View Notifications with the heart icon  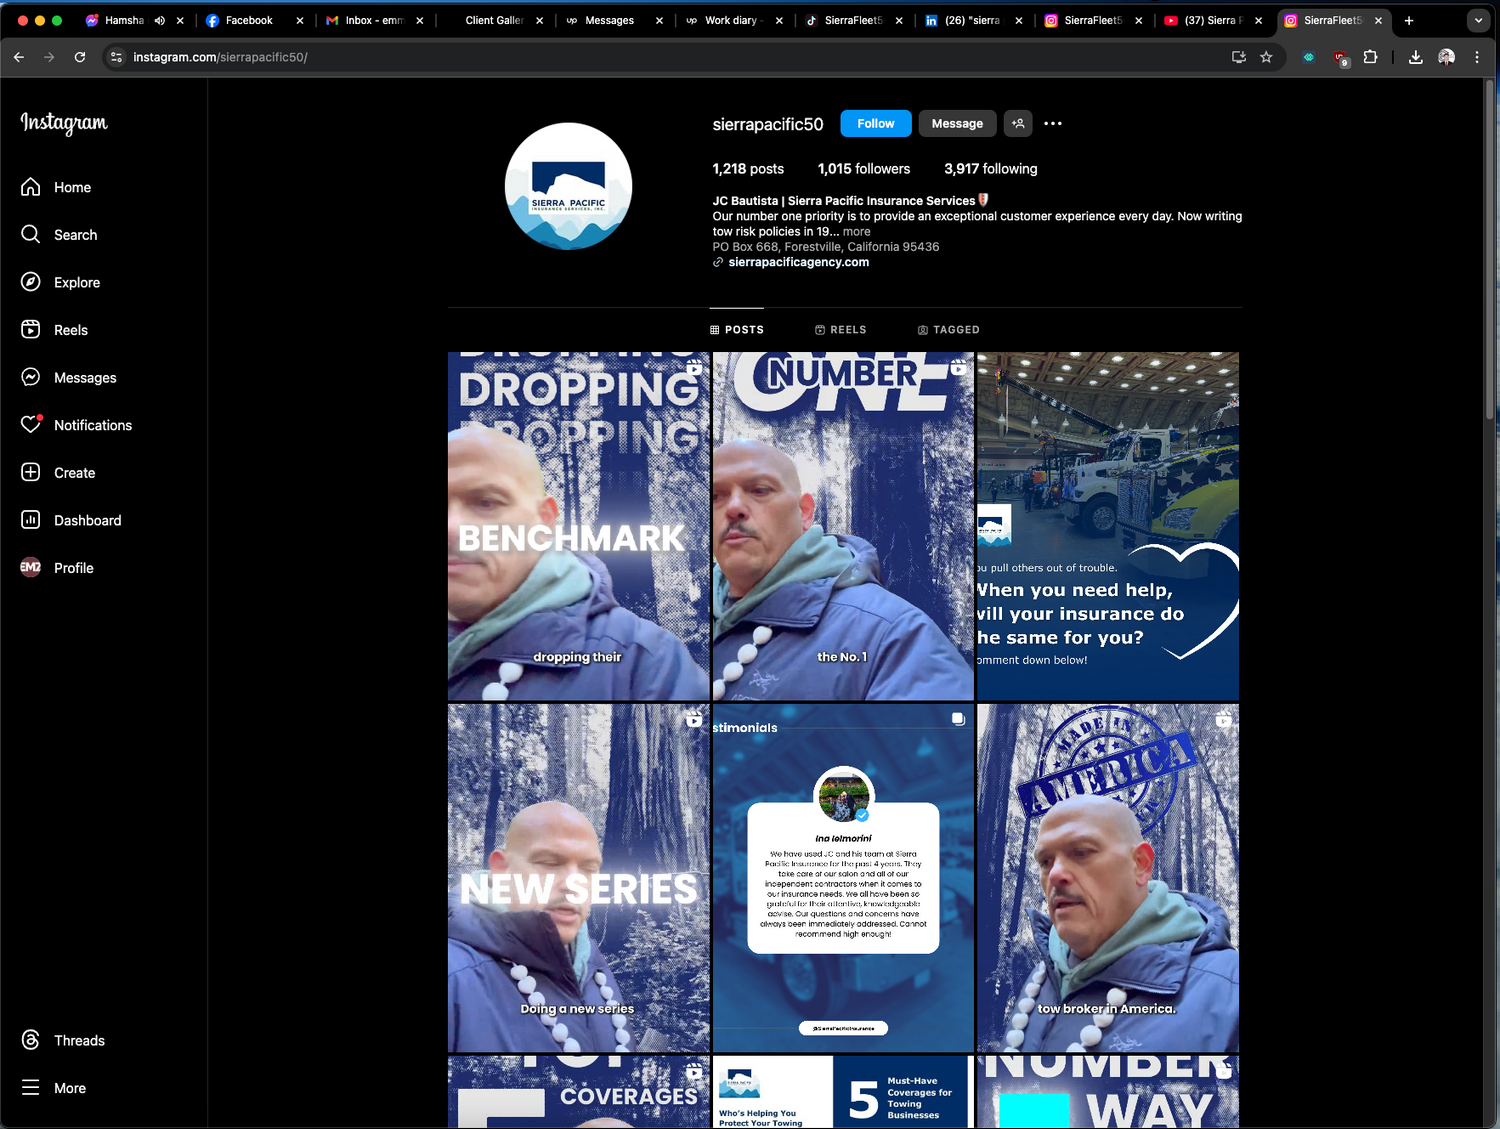click(76, 425)
